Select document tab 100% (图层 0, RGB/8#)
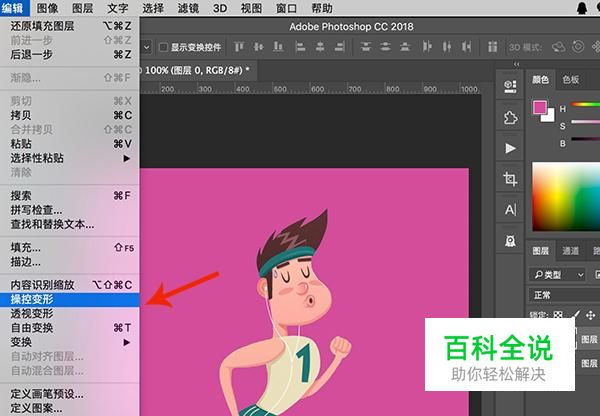Screen dimensions: 600x416 click(x=197, y=70)
